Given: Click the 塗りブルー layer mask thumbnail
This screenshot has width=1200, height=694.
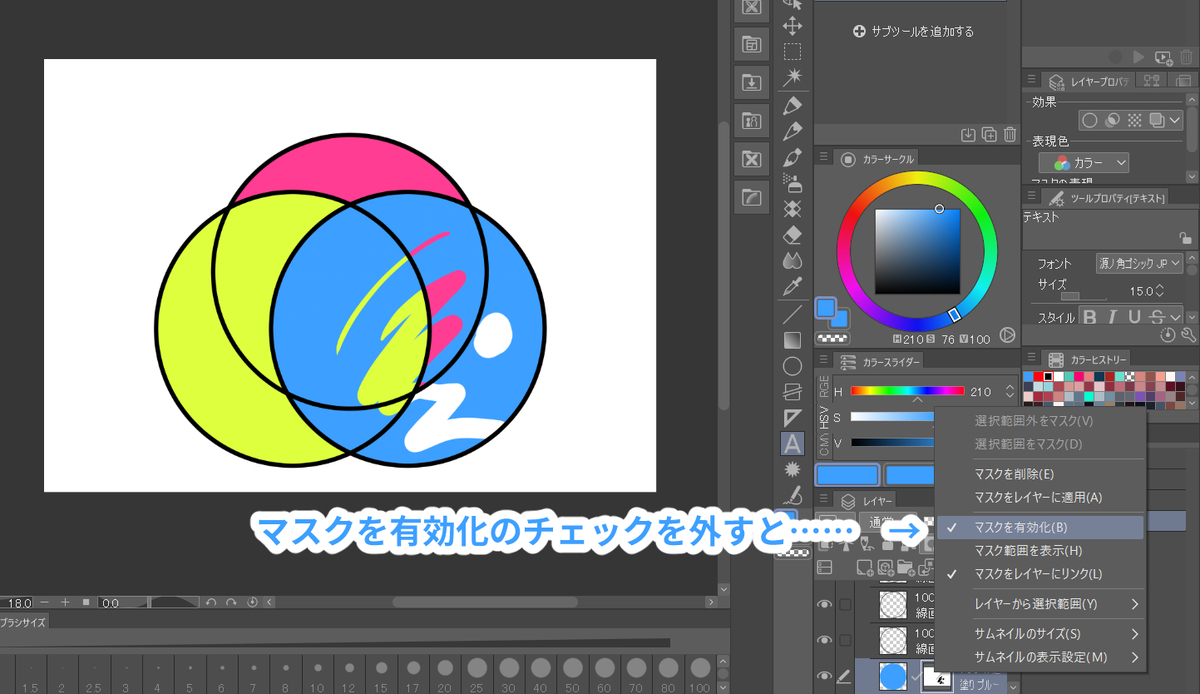Looking at the screenshot, I should pyautogui.click(x=936, y=677).
